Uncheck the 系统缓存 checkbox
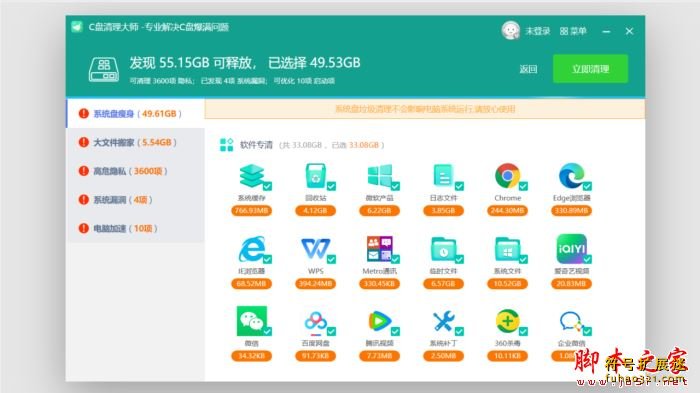700x393 pixels. [x=267, y=186]
